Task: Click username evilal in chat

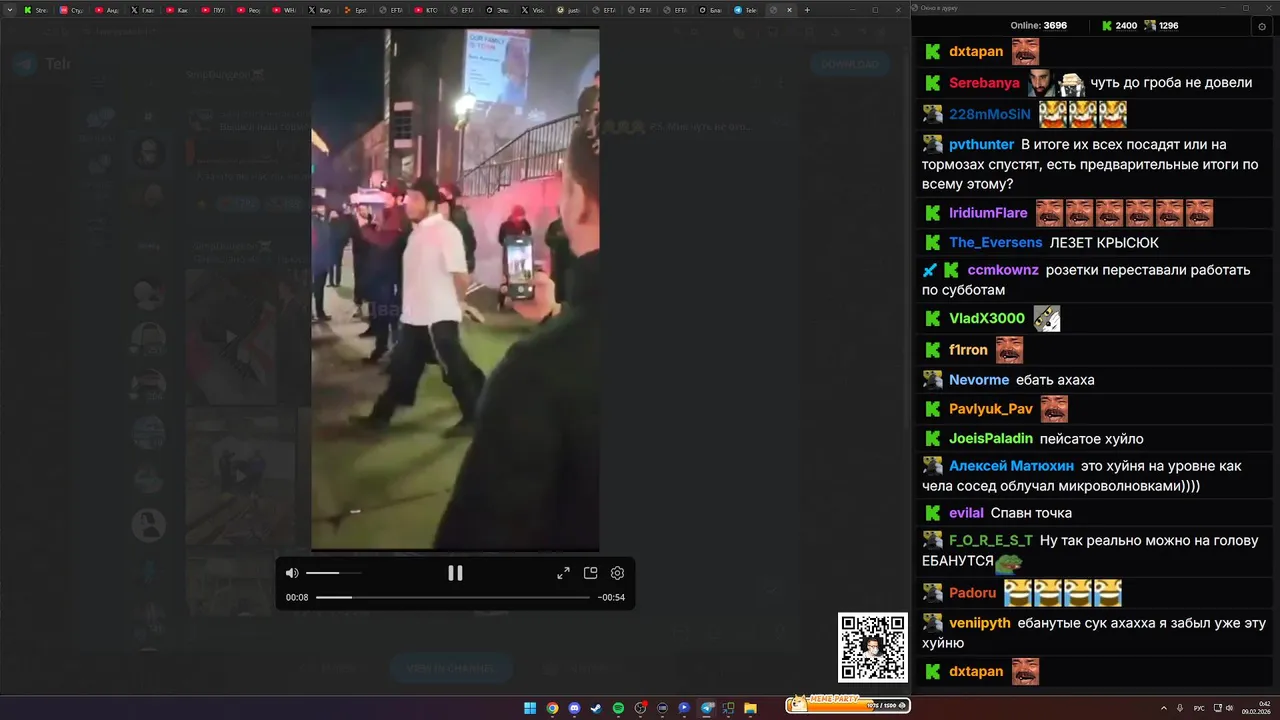Action: (966, 513)
